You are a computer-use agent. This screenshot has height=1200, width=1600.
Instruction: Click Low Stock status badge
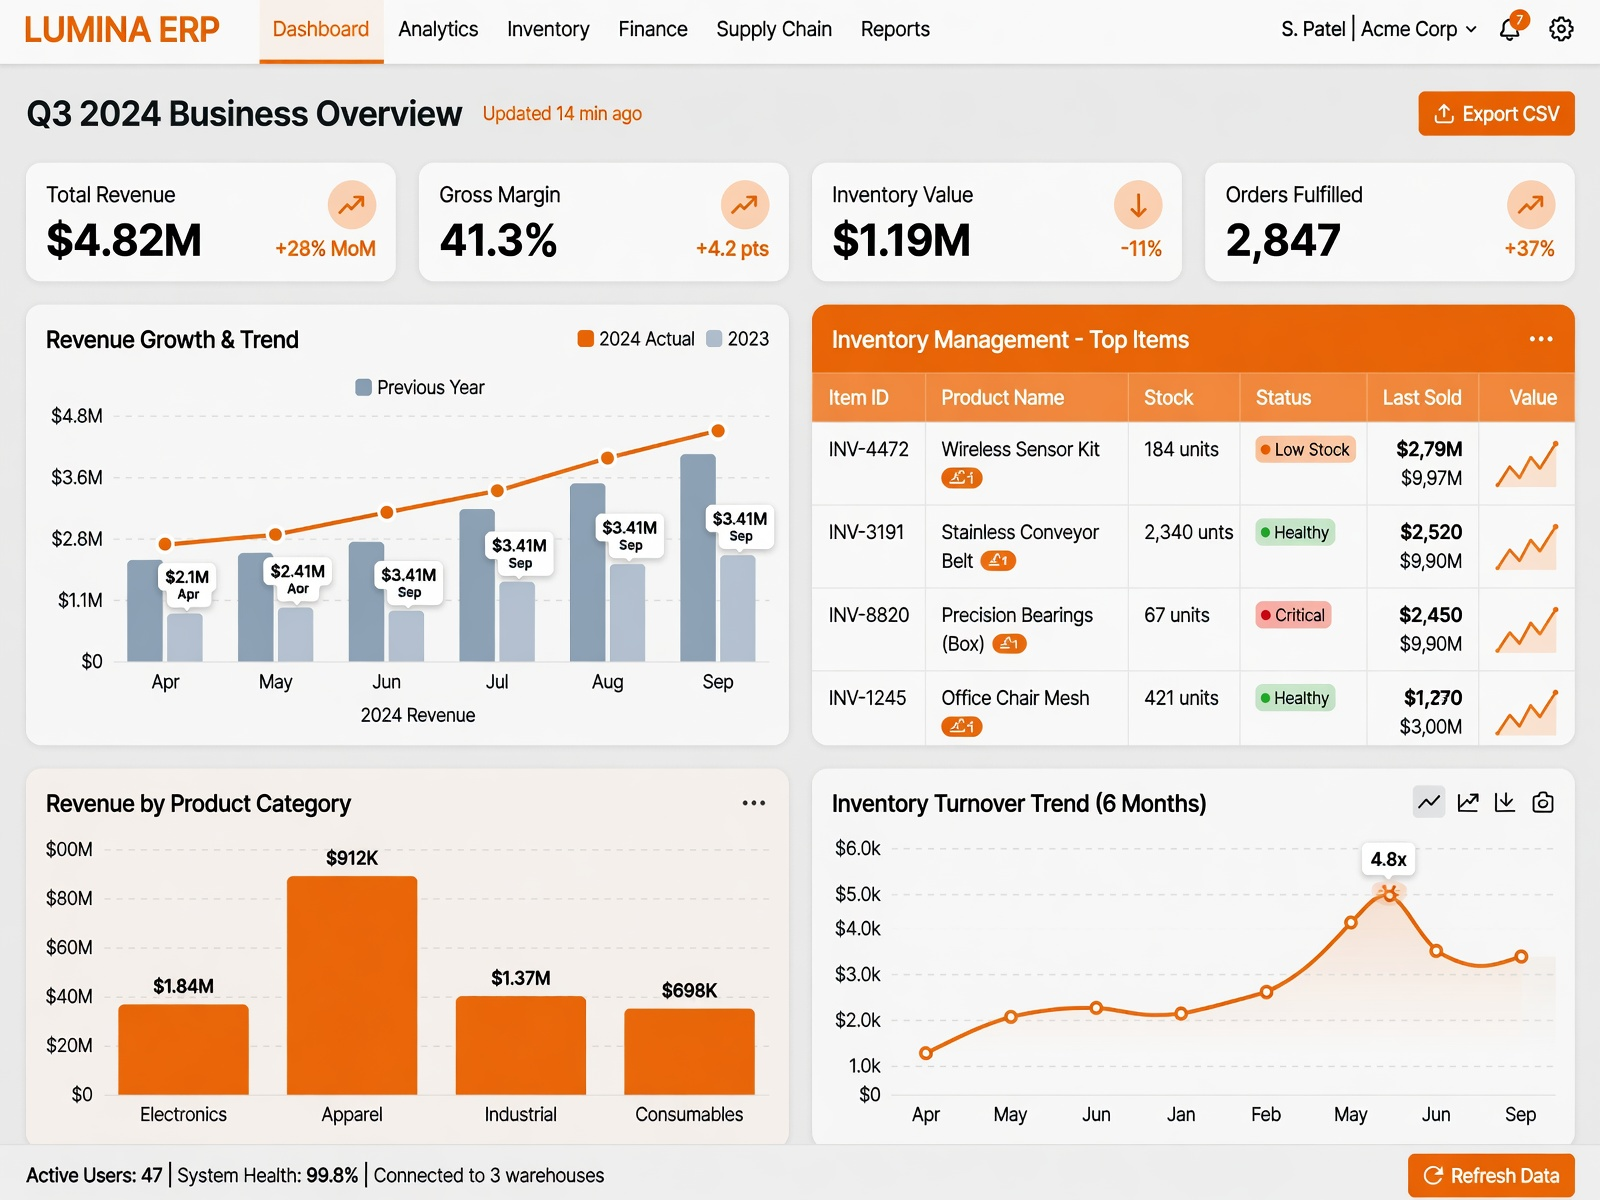[x=1305, y=449]
